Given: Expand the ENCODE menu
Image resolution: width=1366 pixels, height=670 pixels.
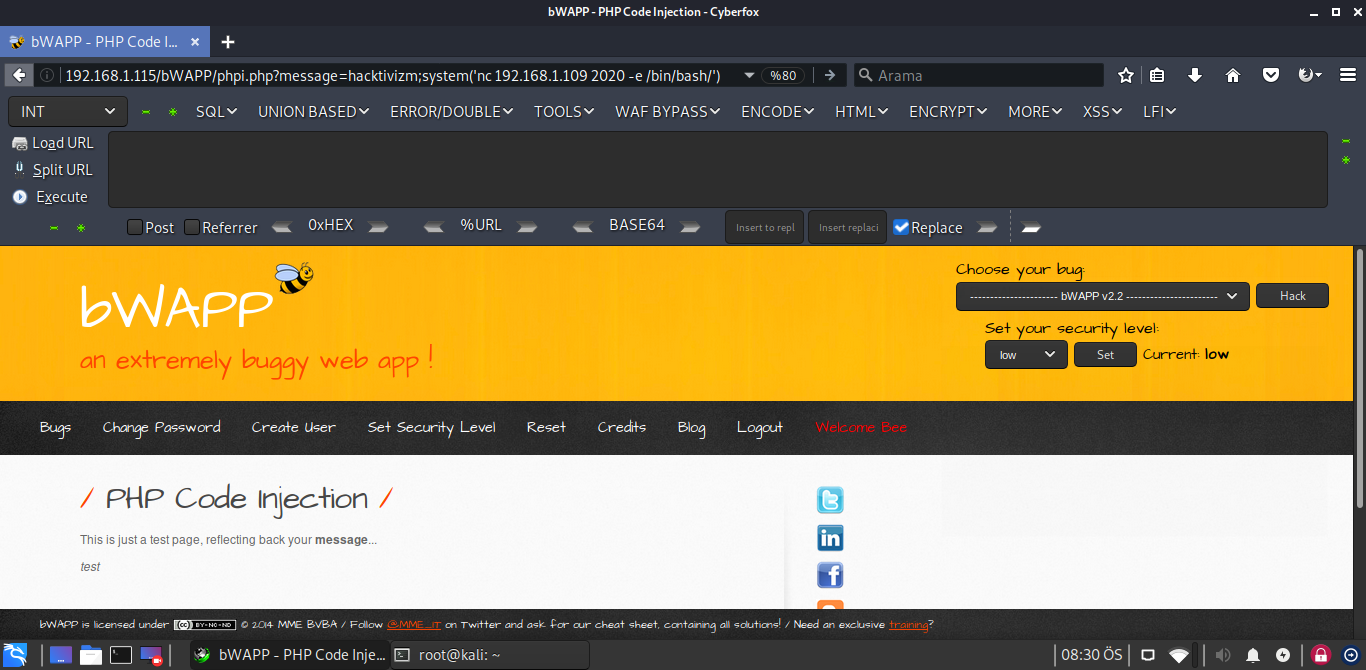Looking at the screenshot, I should coord(778,112).
